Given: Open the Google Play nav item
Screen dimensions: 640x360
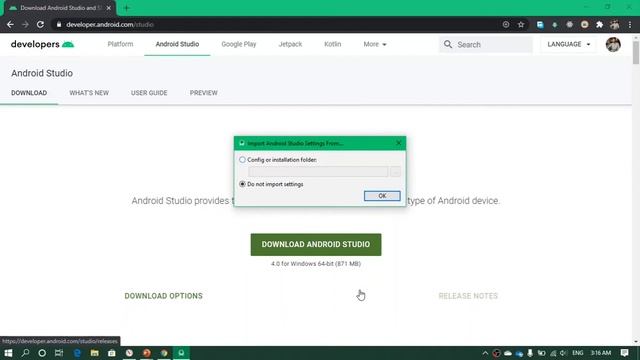Looking at the screenshot, I should tap(239, 44).
